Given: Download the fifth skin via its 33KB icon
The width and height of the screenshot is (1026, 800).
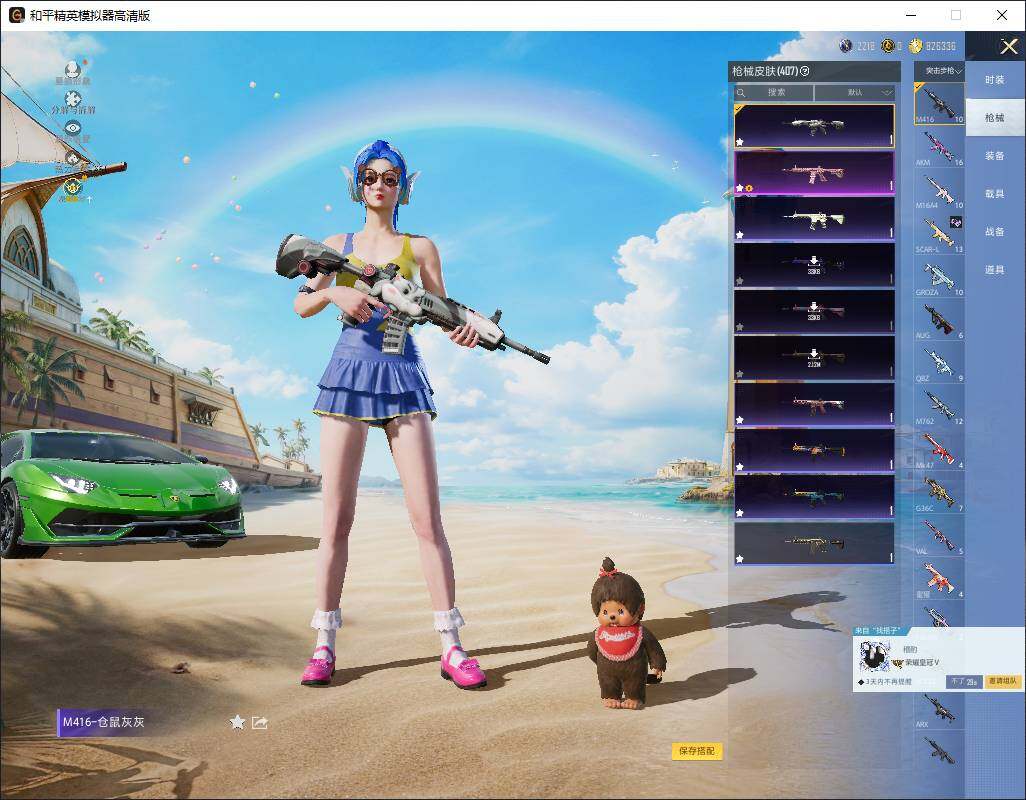Looking at the screenshot, I should point(814,311).
